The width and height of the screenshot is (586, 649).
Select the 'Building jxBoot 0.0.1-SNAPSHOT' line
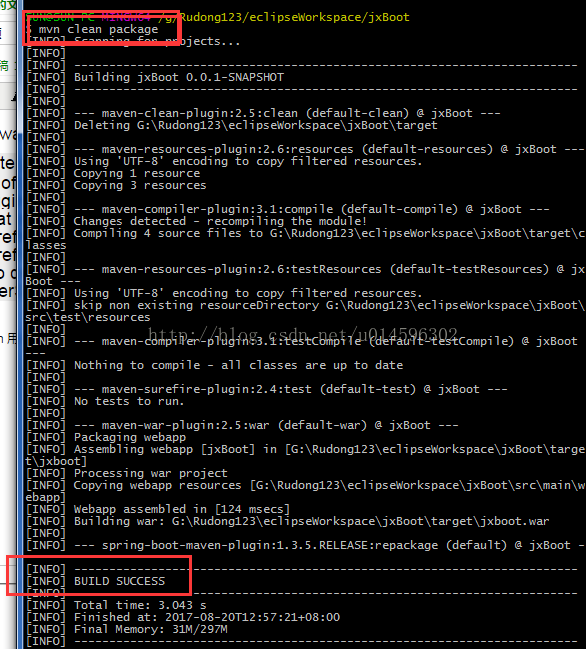click(x=155, y=77)
